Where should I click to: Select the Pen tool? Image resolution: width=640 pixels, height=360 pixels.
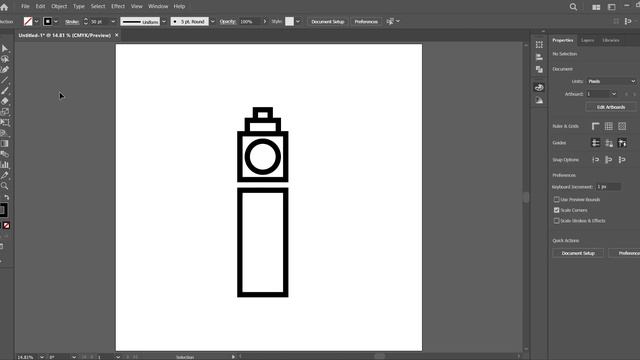(x=5, y=70)
